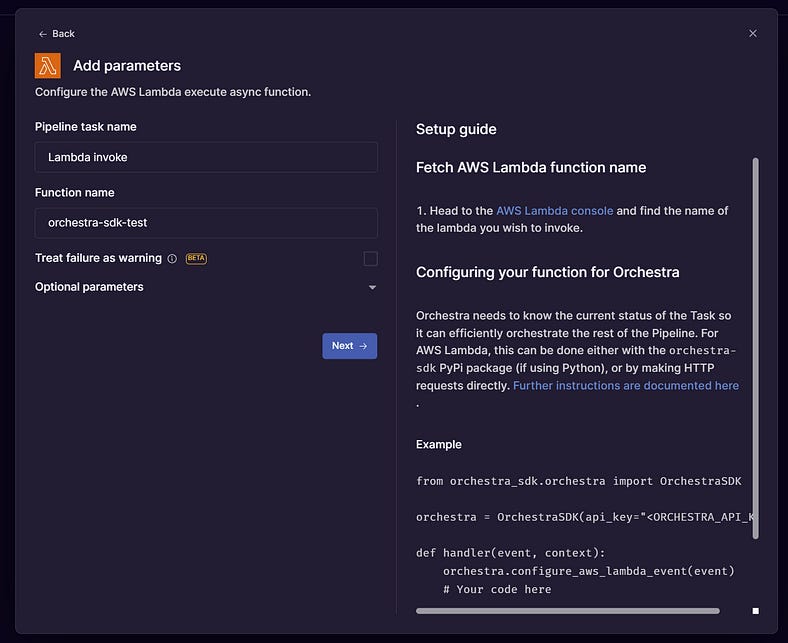The width and height of the screenshot is (788, 643).
Task: Click the white resize handle in the guide corner
Action: 755,611
